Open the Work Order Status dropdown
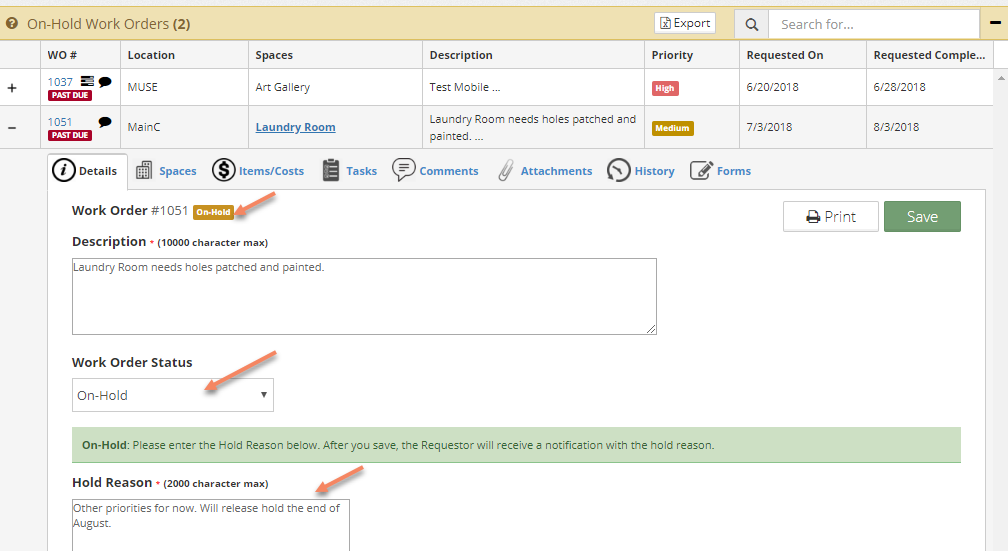The height and width of the screenshot is (551, 1008). (x=173, y=395)
